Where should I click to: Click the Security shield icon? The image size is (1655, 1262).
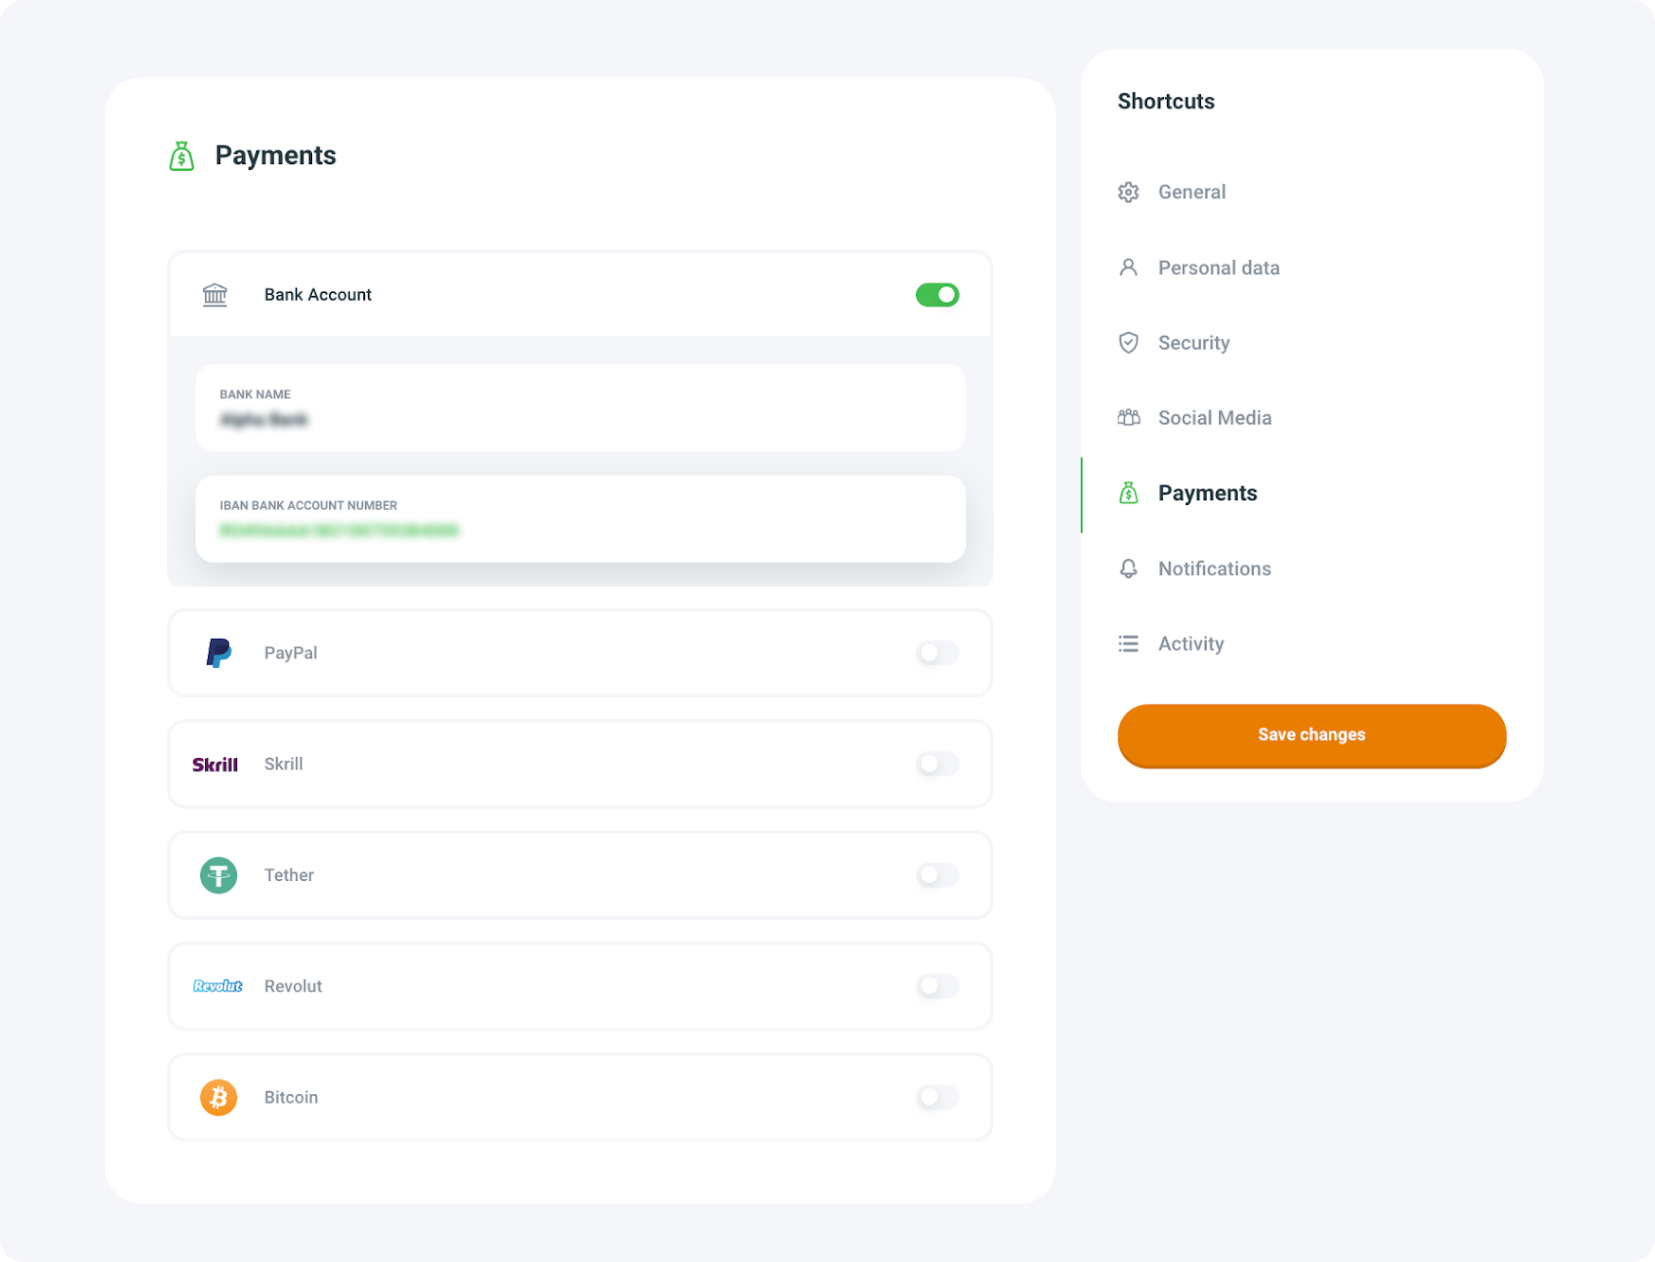[1128, 343]
